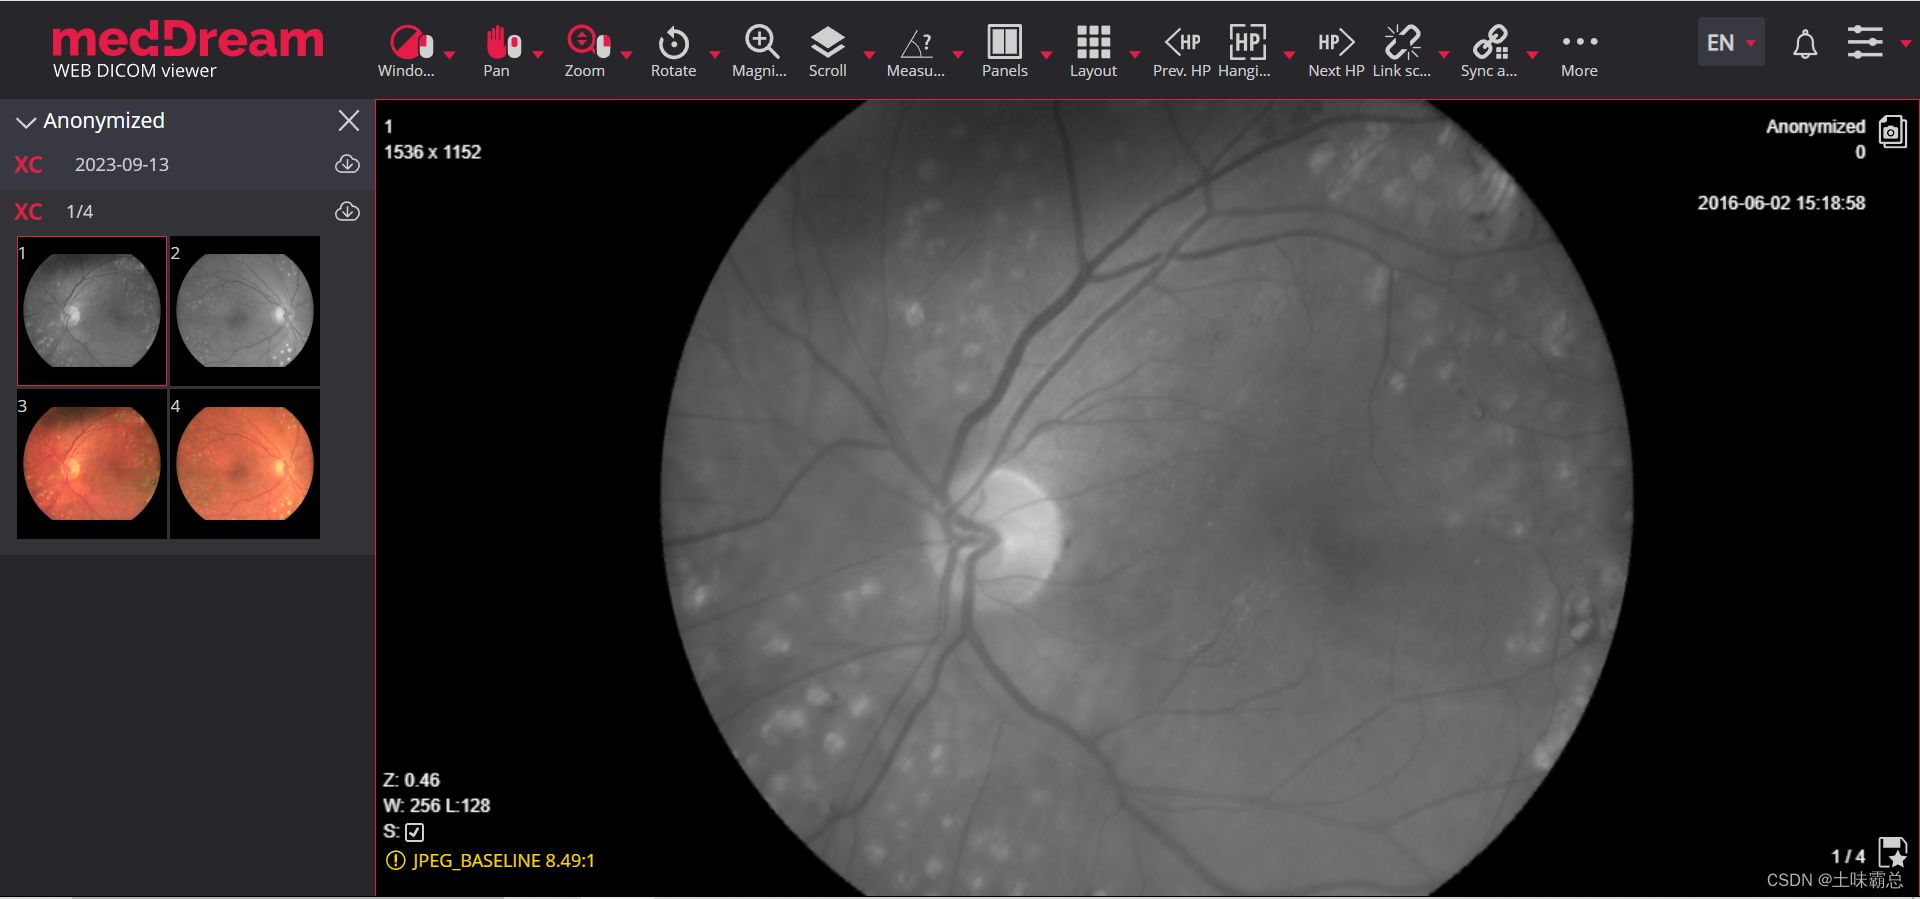Toggle the Panels view
Screen dimensions: 1920x899
(x=1005, y=51)
